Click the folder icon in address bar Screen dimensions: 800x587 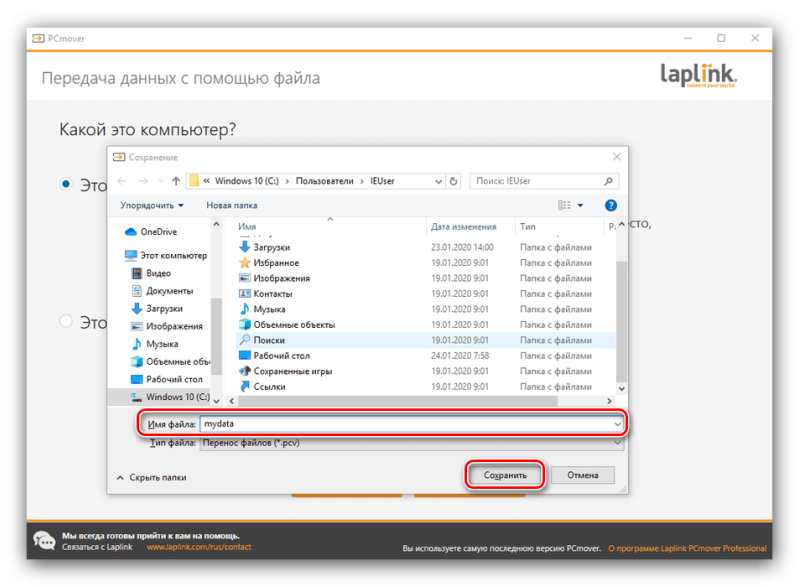pos(194,181)
